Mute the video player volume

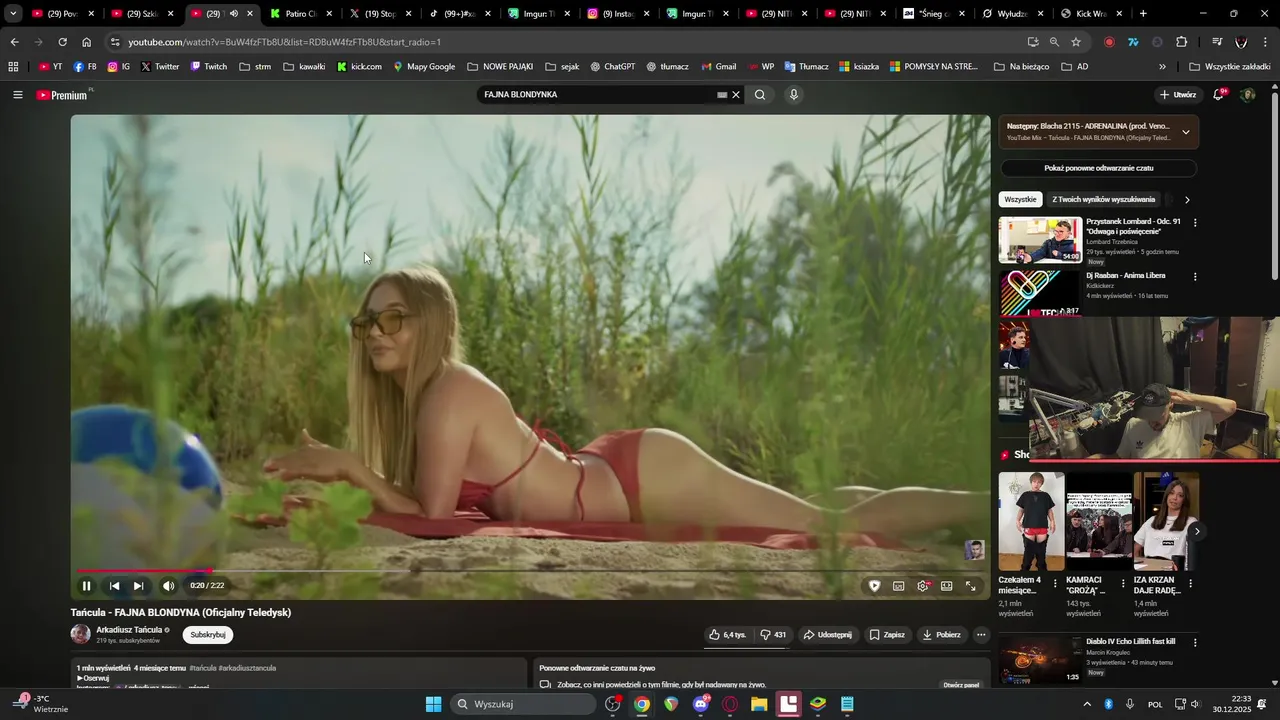point(168,586)
